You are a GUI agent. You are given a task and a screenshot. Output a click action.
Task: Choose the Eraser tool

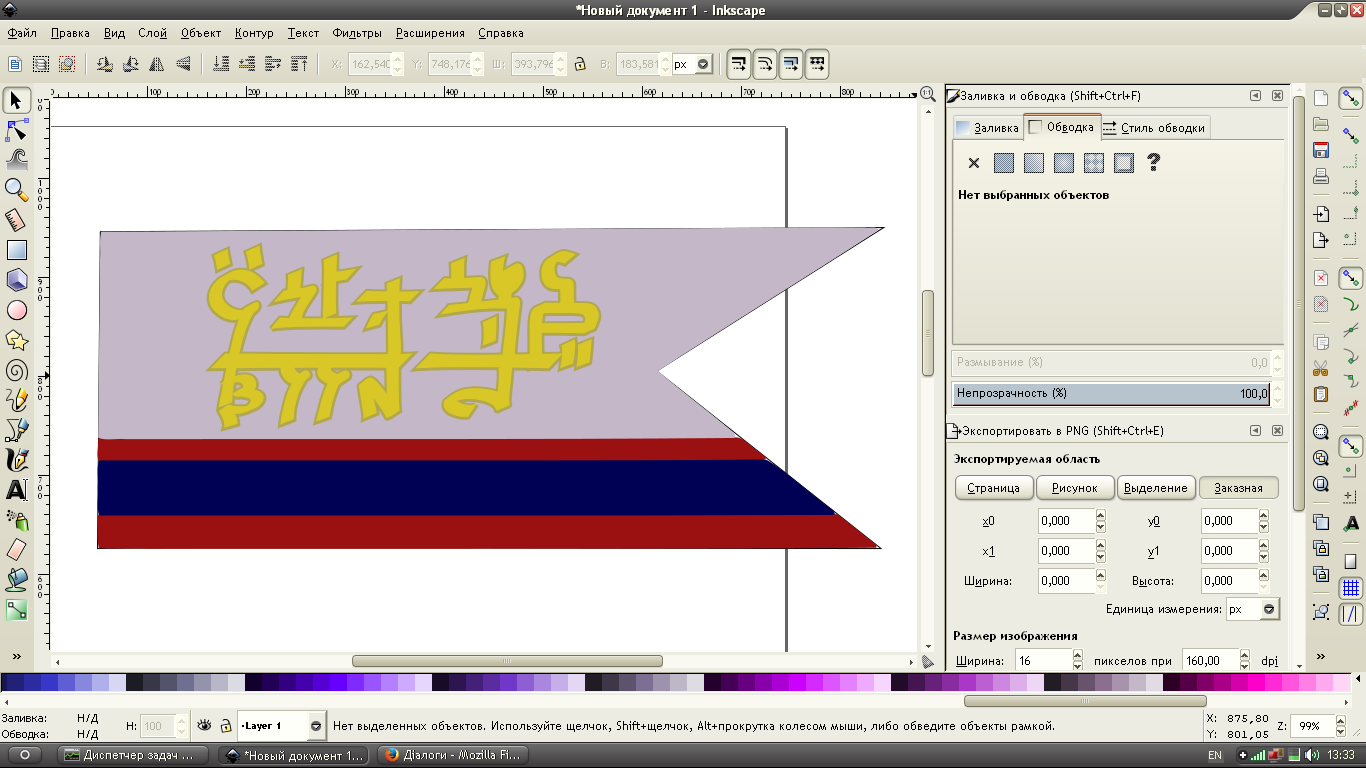click(16, 550)
